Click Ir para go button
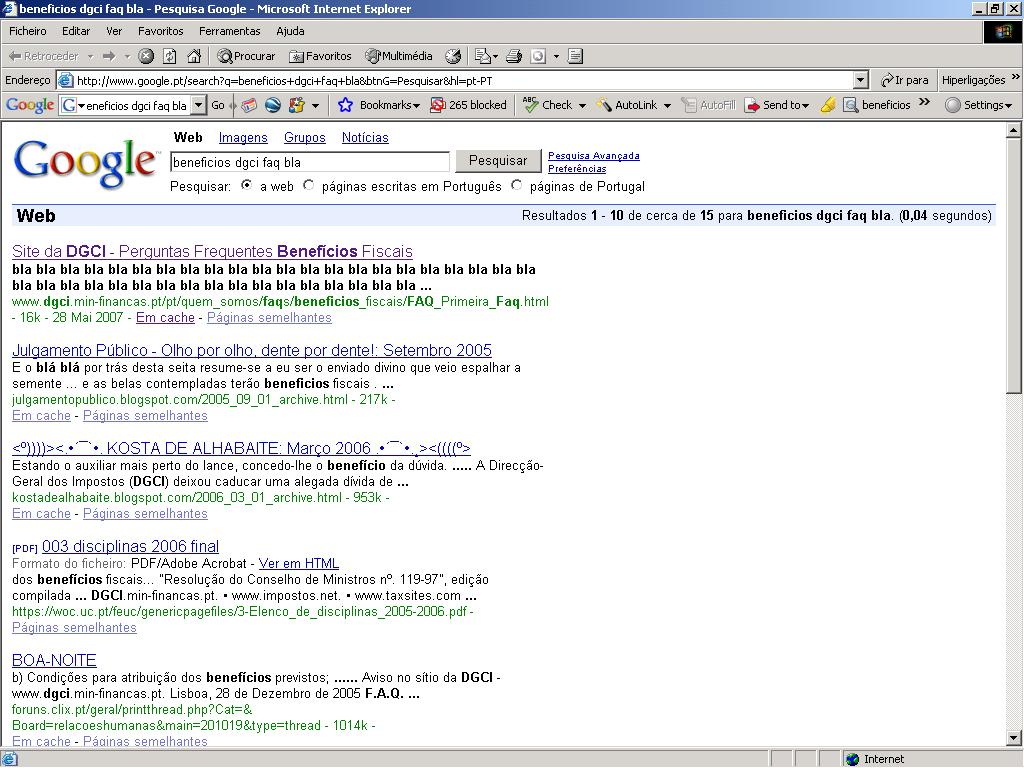This screenshot has height=768, width=1024. (904, 80)
